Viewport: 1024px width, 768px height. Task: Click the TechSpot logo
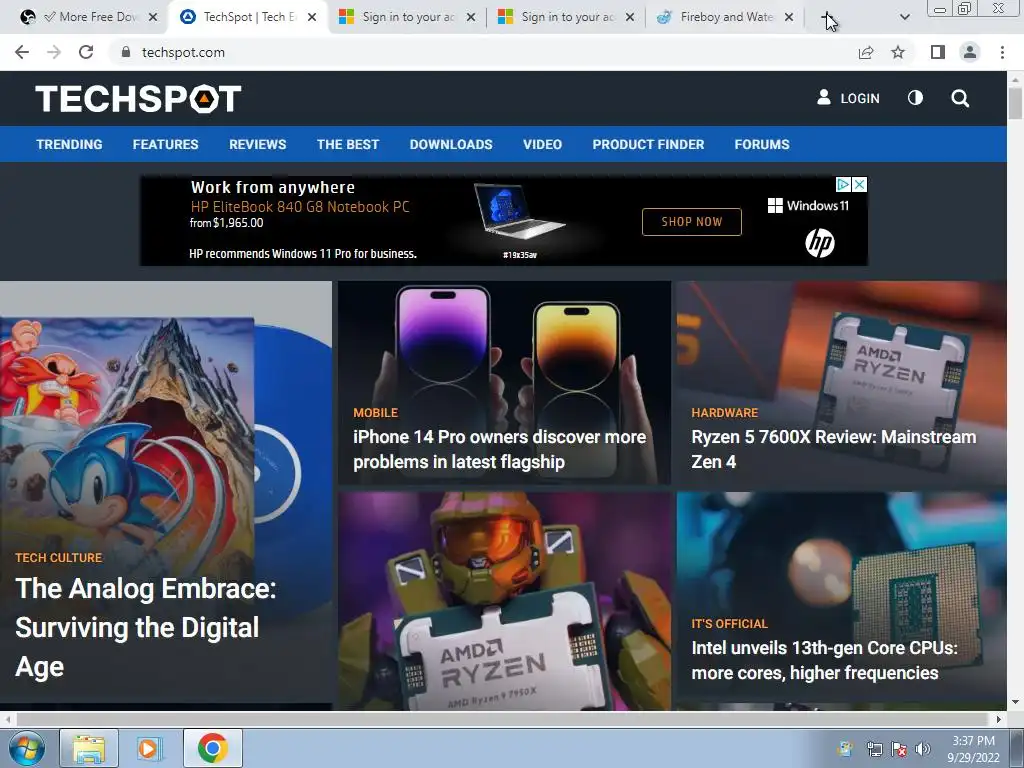(138, 99)
